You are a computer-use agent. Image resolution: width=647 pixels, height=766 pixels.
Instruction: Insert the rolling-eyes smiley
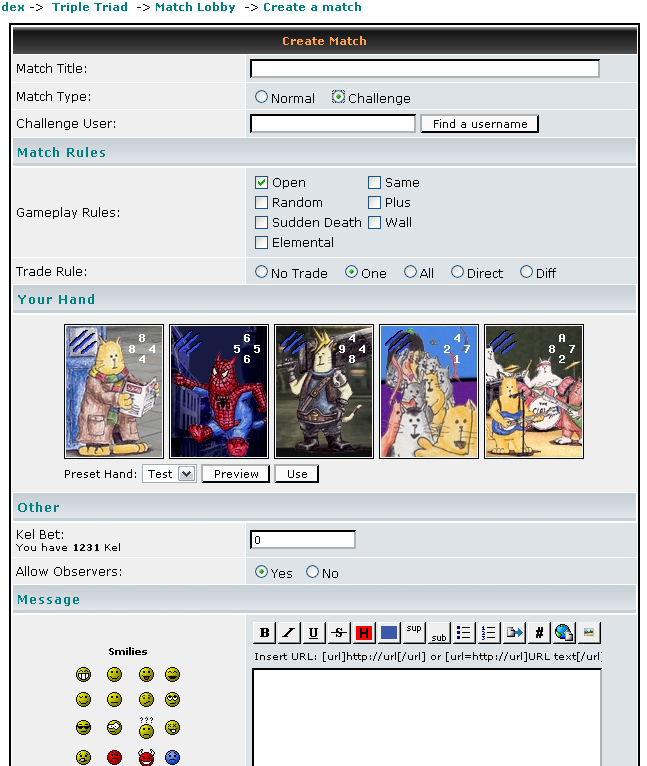172,700
